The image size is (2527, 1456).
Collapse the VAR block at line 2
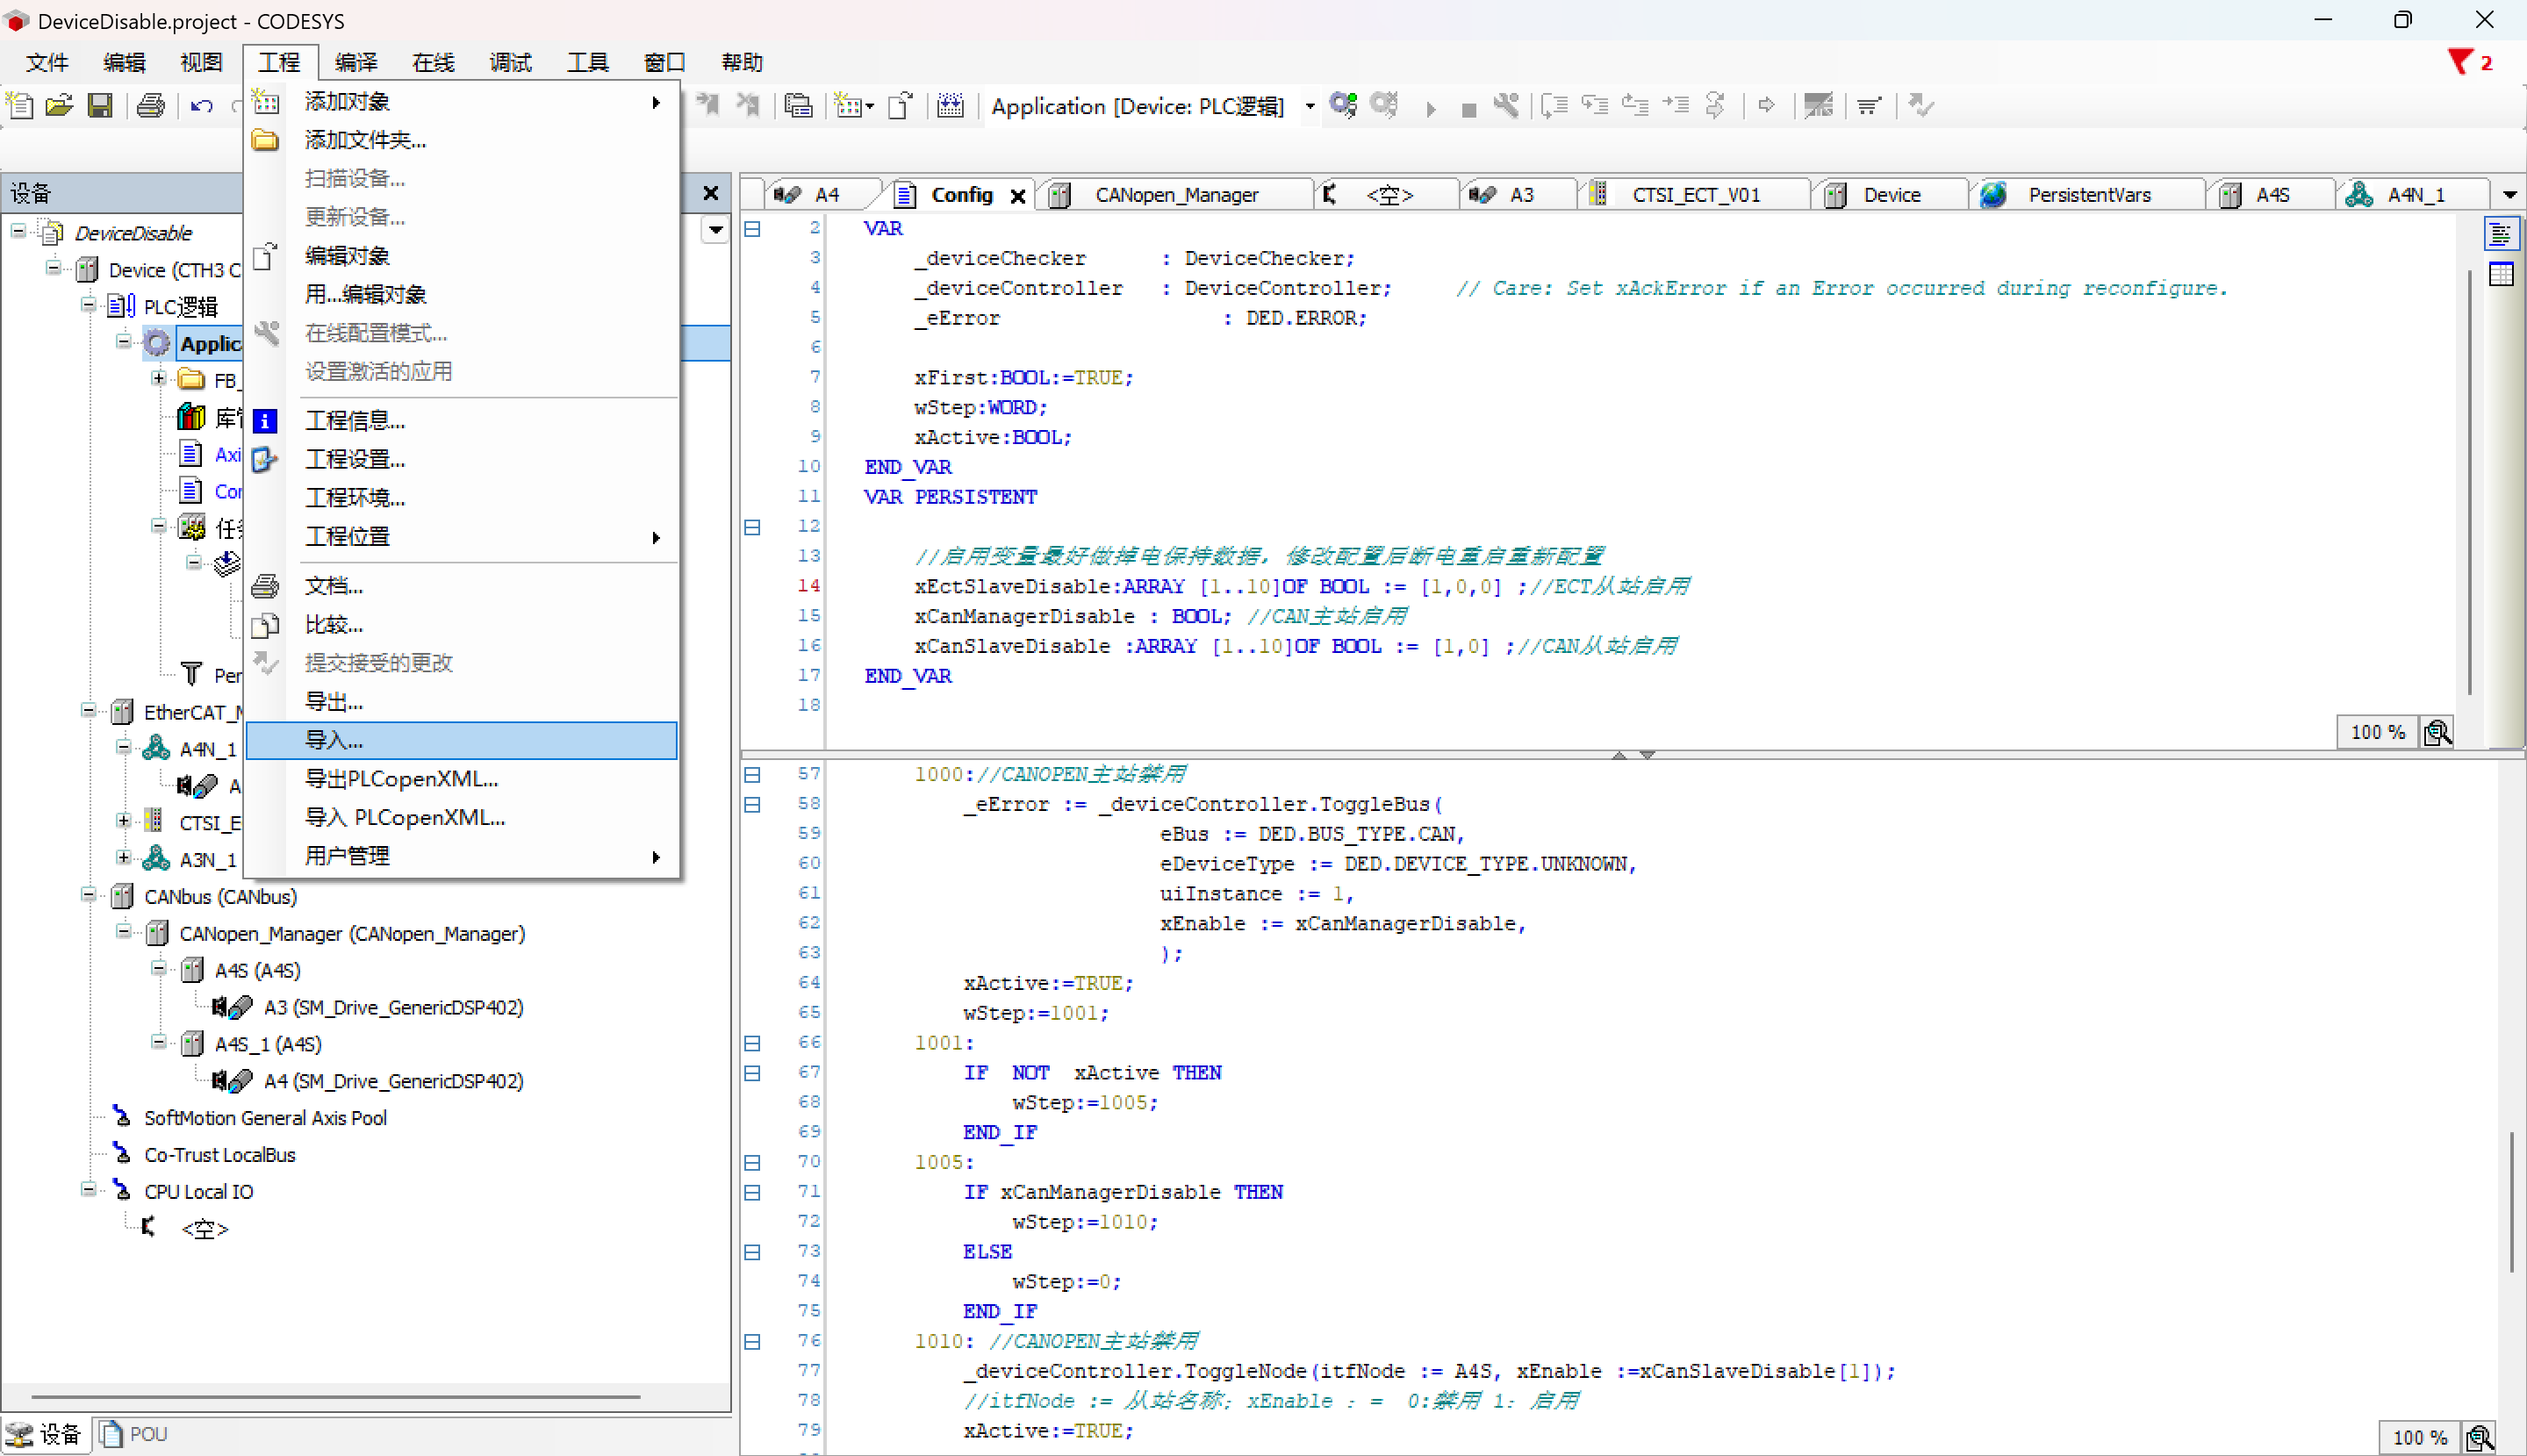[x=752, y=229]
